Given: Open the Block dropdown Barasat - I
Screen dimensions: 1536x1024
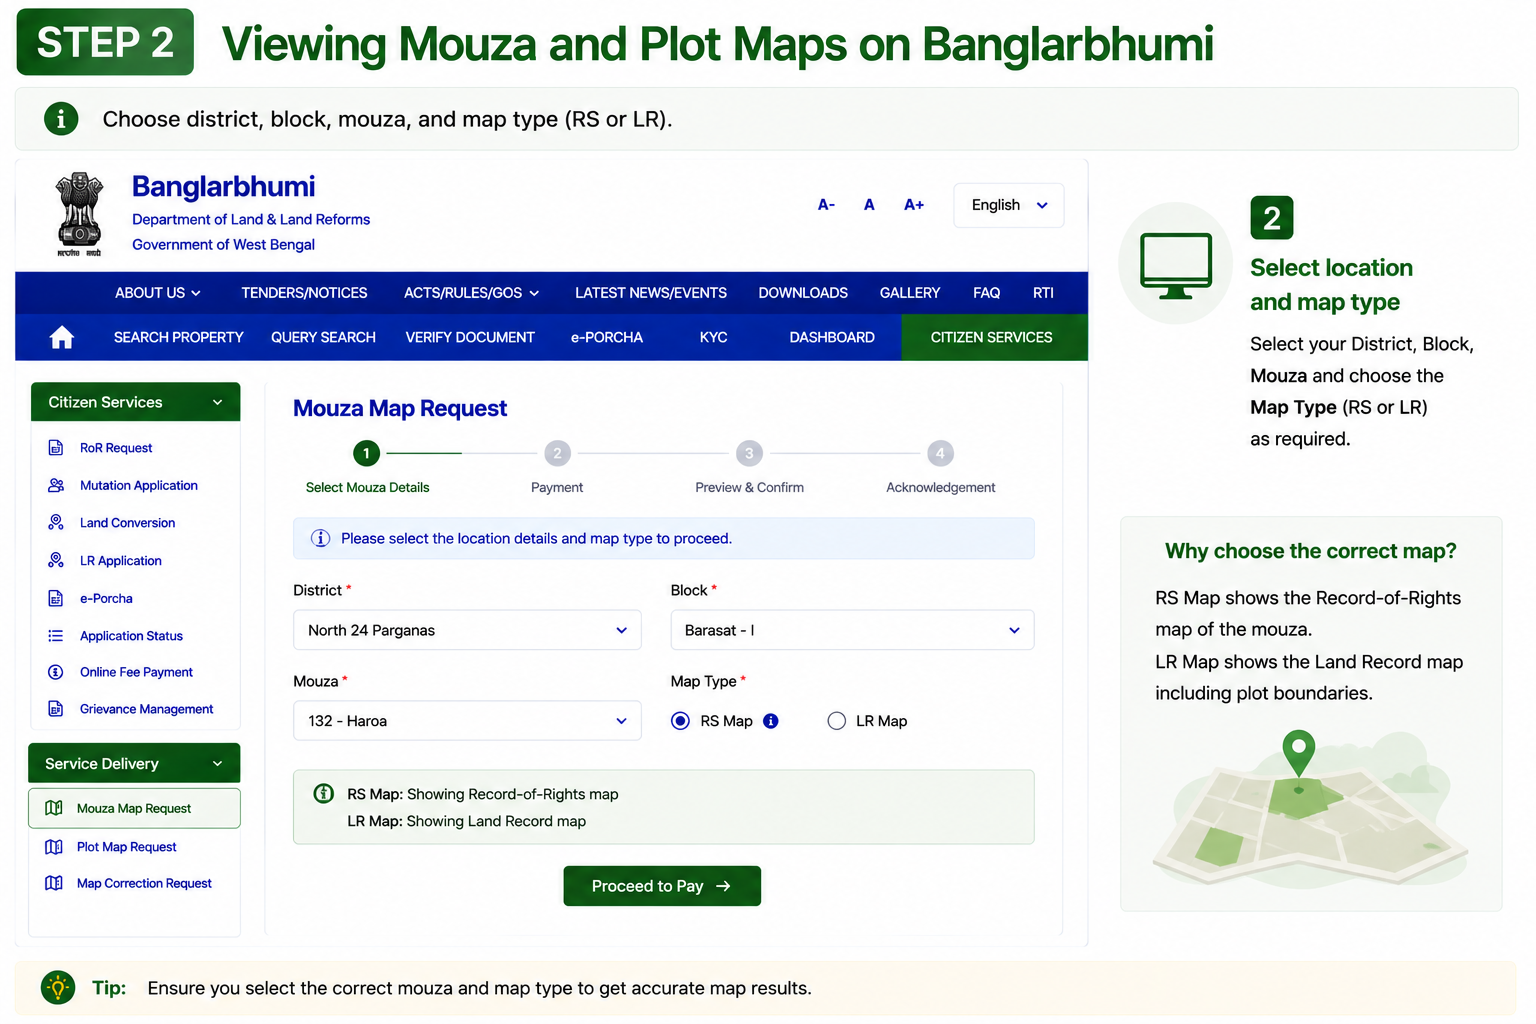Looking at the screenshot, I should coord(852,630).
